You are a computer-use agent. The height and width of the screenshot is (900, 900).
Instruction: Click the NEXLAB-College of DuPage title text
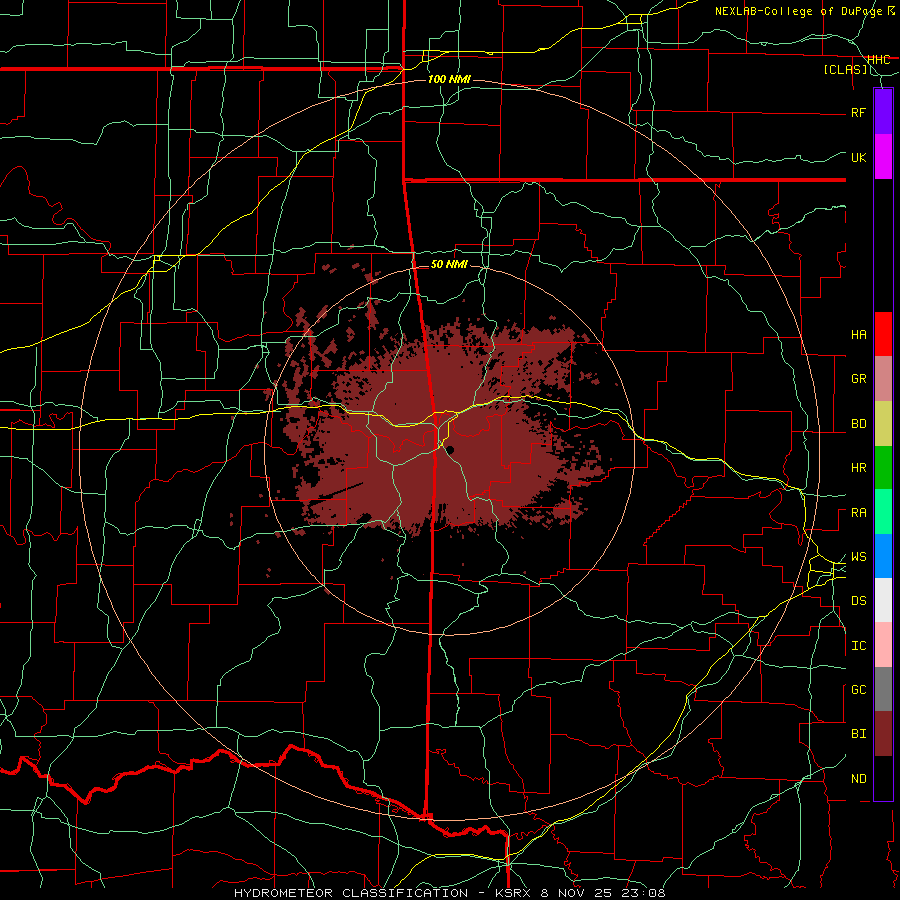point(798,11)
